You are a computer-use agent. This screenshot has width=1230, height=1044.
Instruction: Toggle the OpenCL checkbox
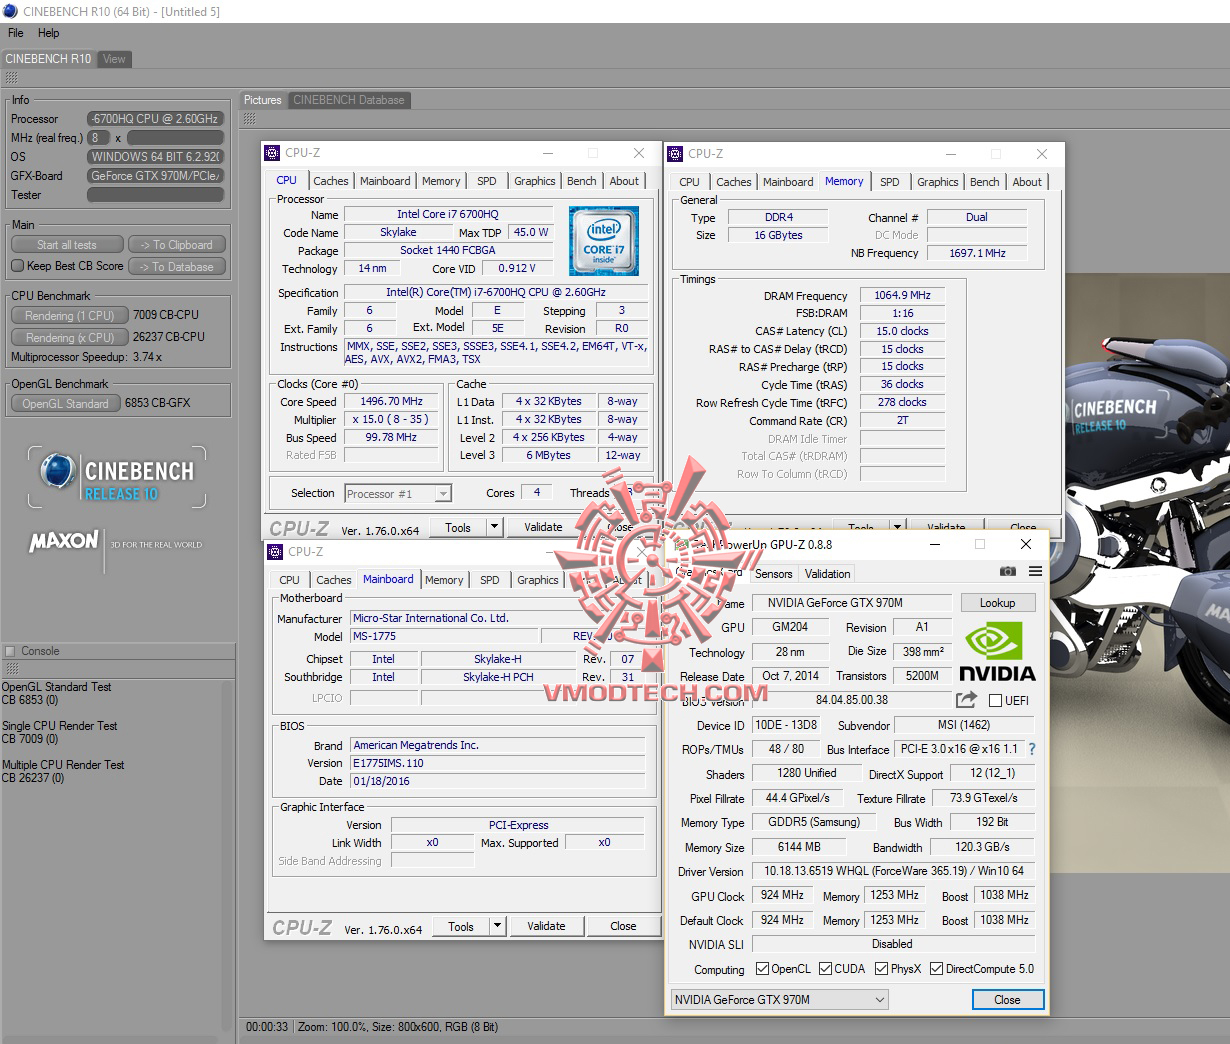[763, 968]
